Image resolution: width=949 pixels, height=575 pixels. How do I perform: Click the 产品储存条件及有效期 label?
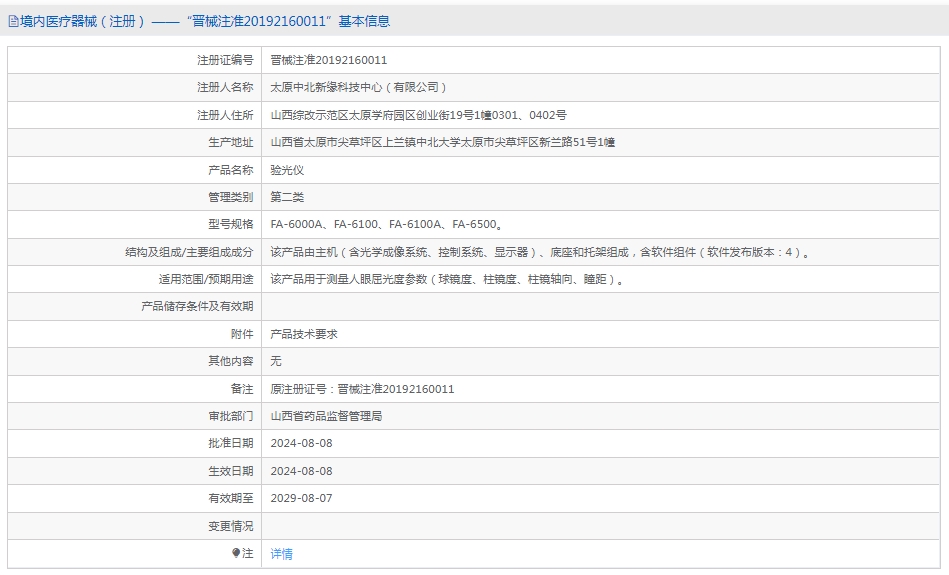pos(197,306)
